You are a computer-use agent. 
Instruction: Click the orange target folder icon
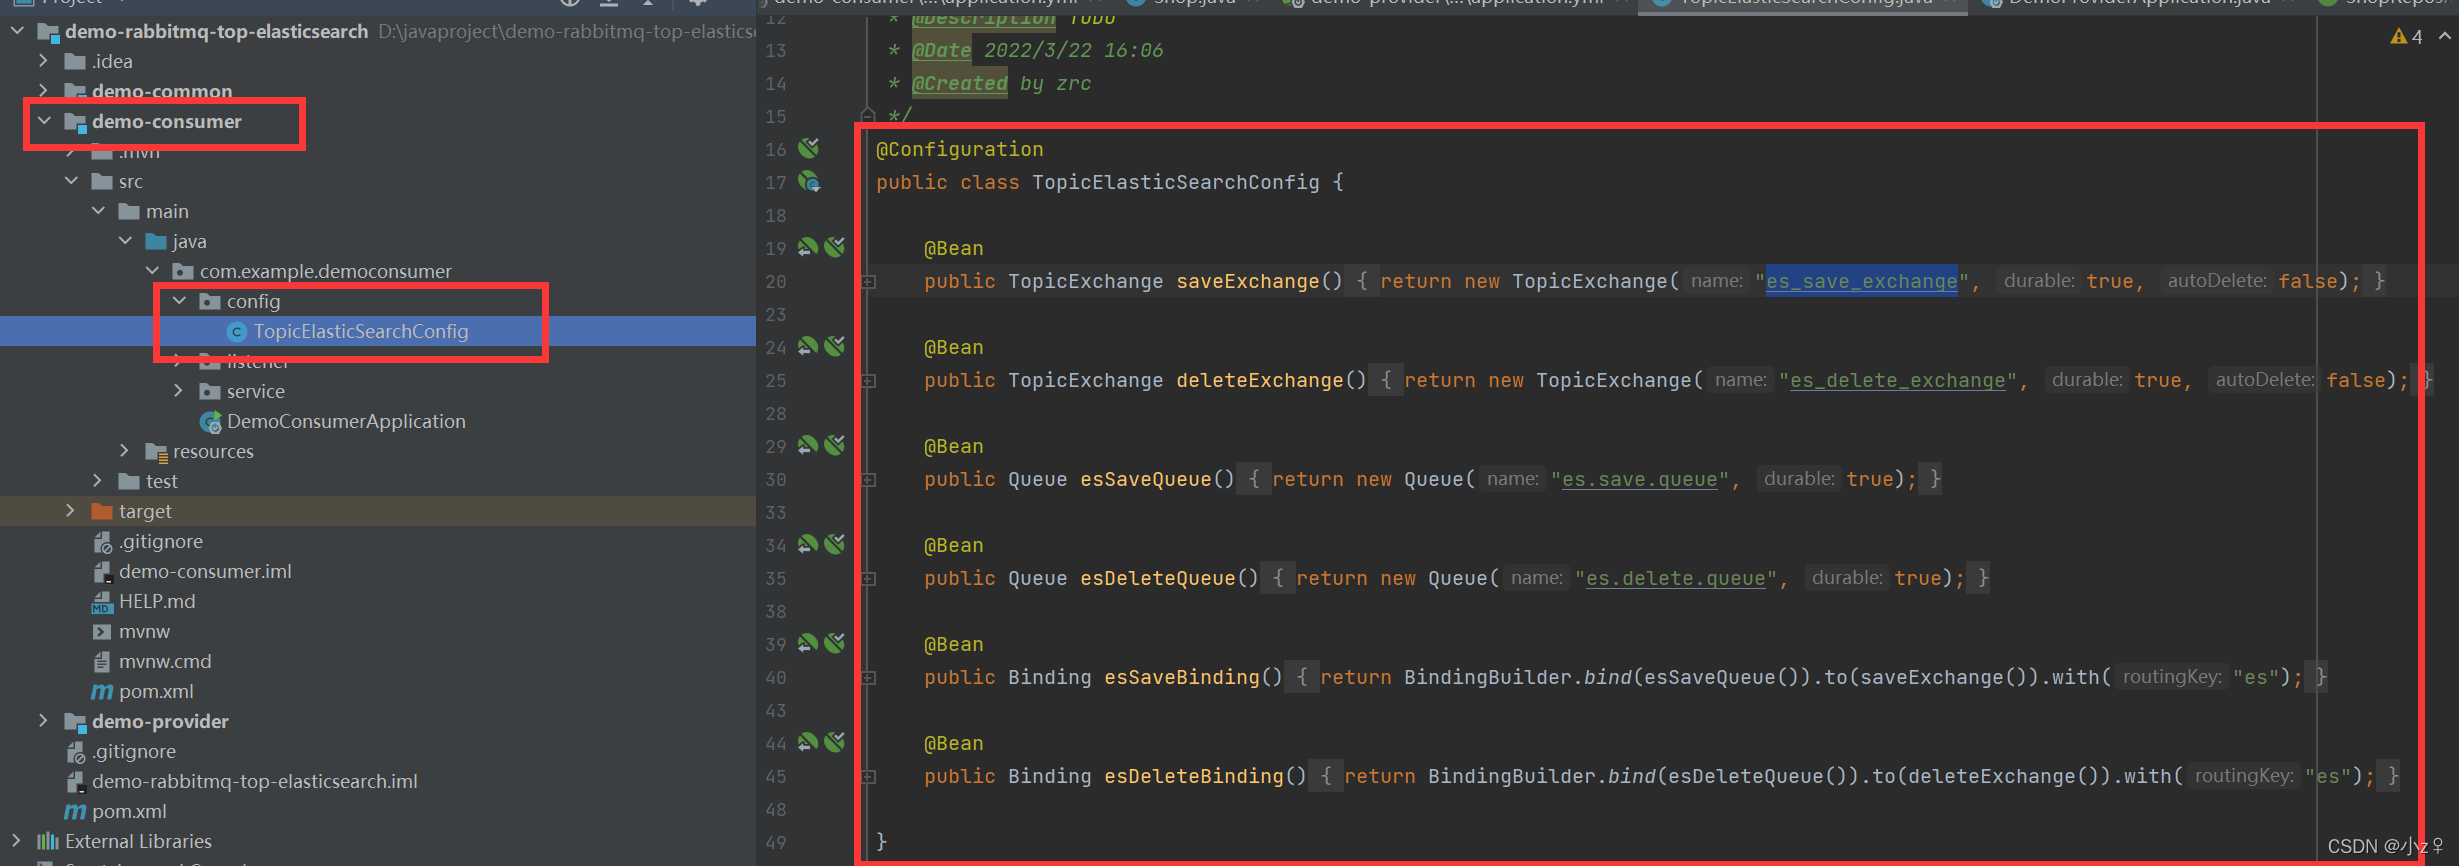tap(102, 511)
